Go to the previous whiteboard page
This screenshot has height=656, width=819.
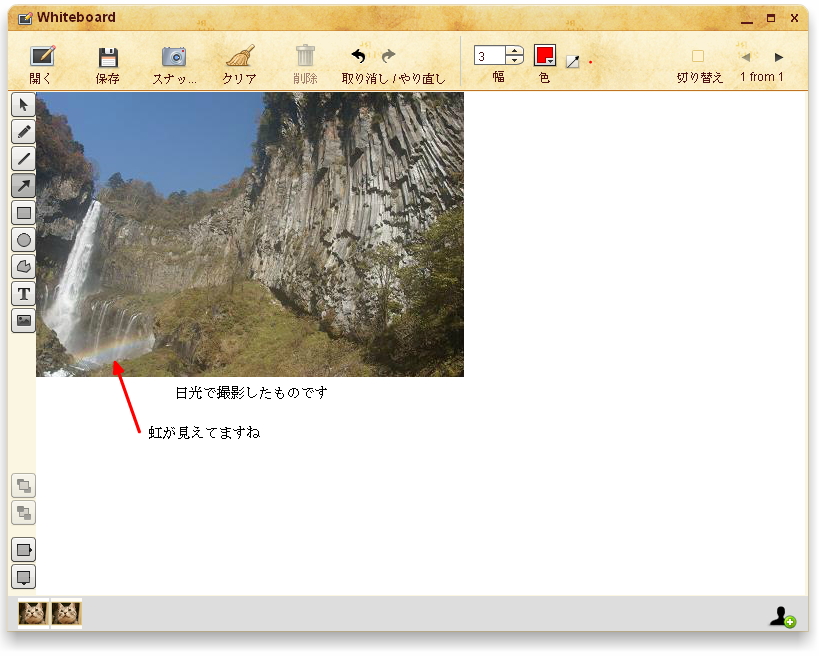pos(746,57)
